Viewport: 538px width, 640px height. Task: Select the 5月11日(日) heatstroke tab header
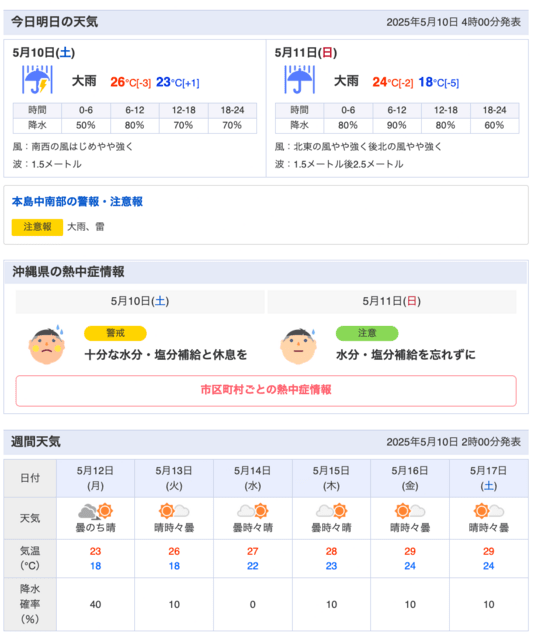click(x=392, y=302)
